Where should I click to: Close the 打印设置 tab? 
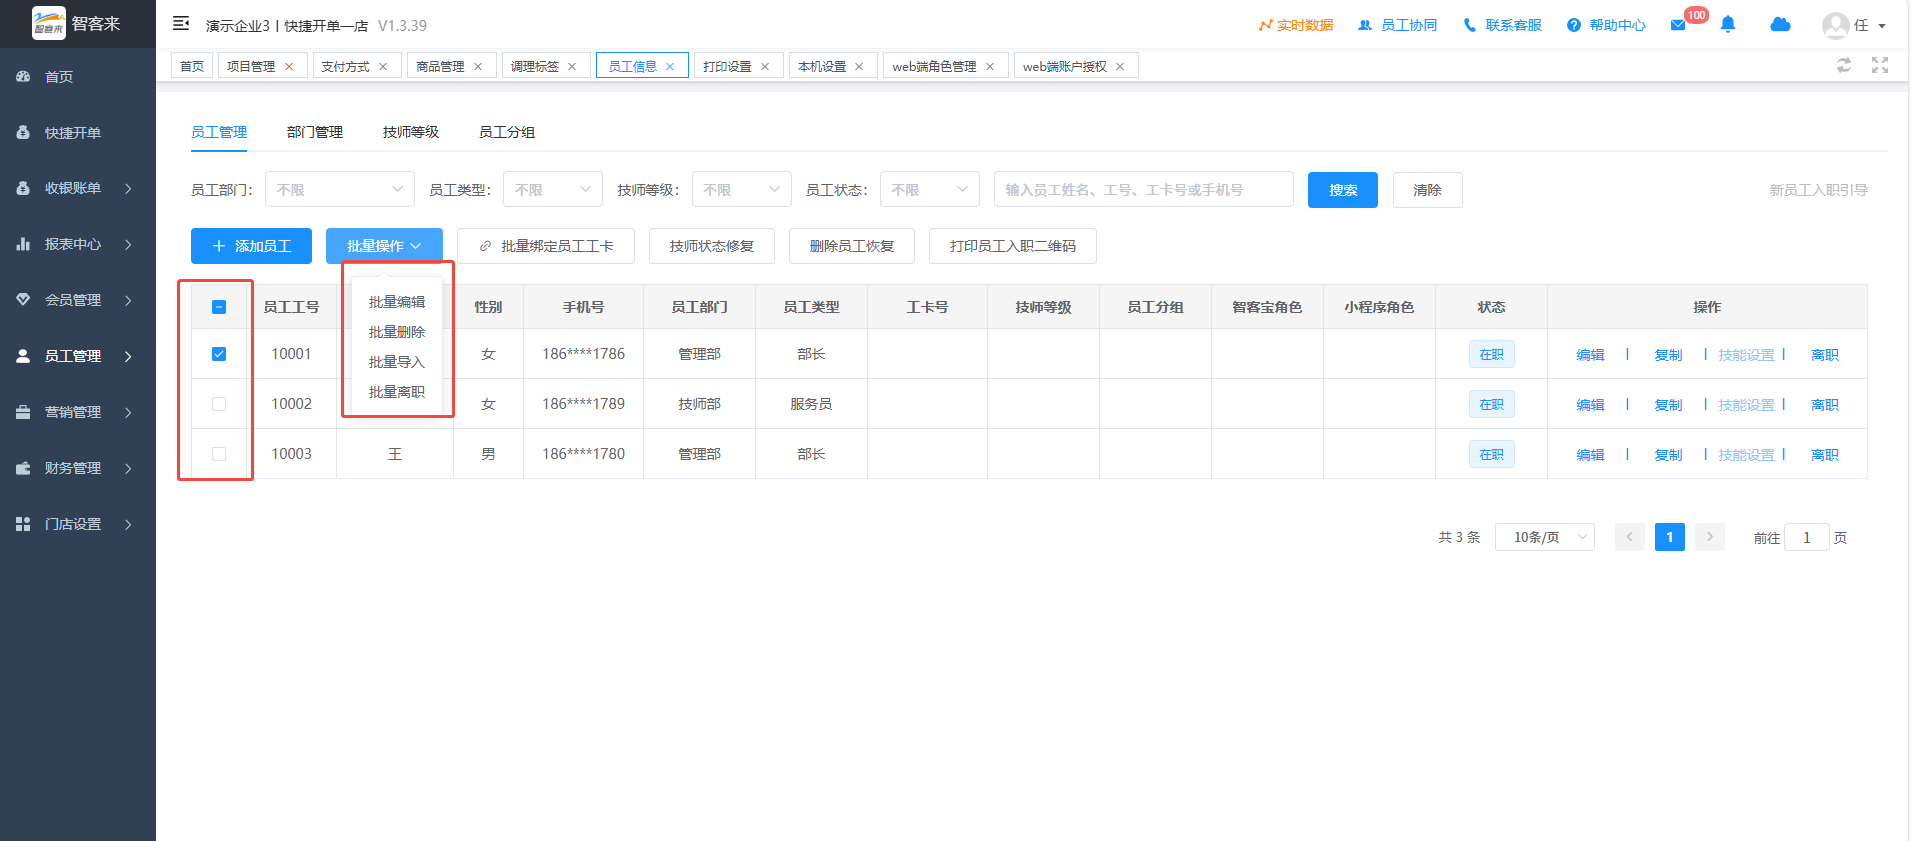pyautogui.click(x=765, y=66)
